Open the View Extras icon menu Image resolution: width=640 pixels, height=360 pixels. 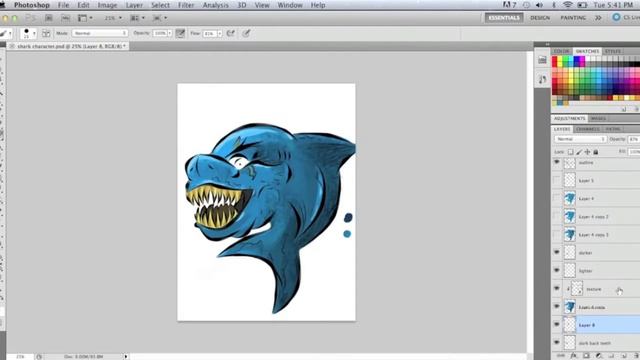(85, 18)
